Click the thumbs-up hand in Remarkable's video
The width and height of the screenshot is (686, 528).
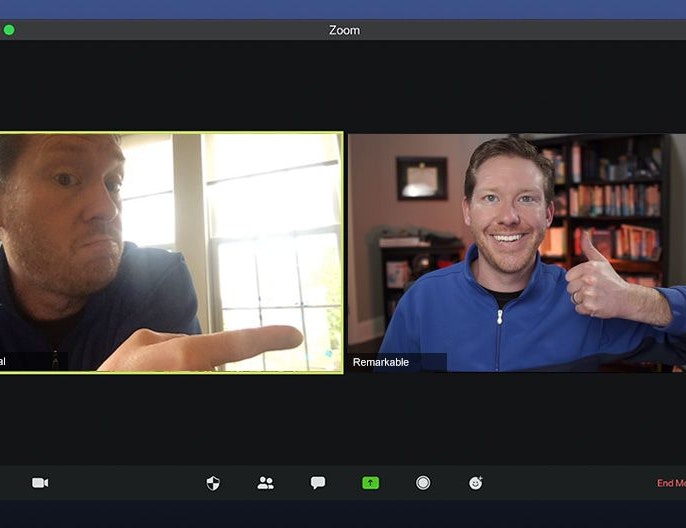point(597,280)
